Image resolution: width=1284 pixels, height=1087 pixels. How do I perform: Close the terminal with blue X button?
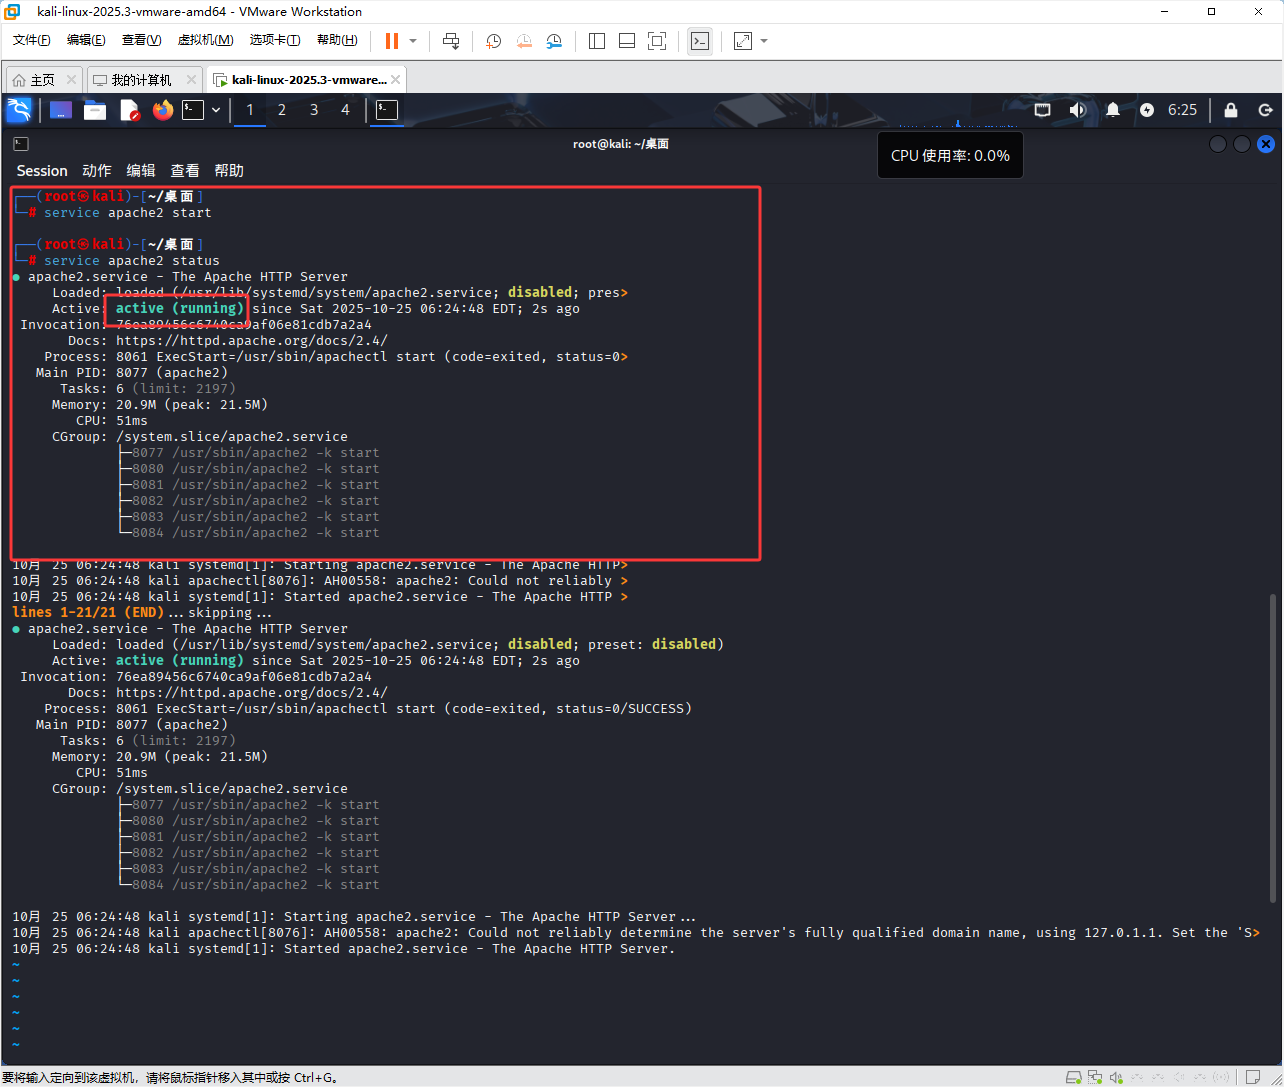click(1266, 144)
